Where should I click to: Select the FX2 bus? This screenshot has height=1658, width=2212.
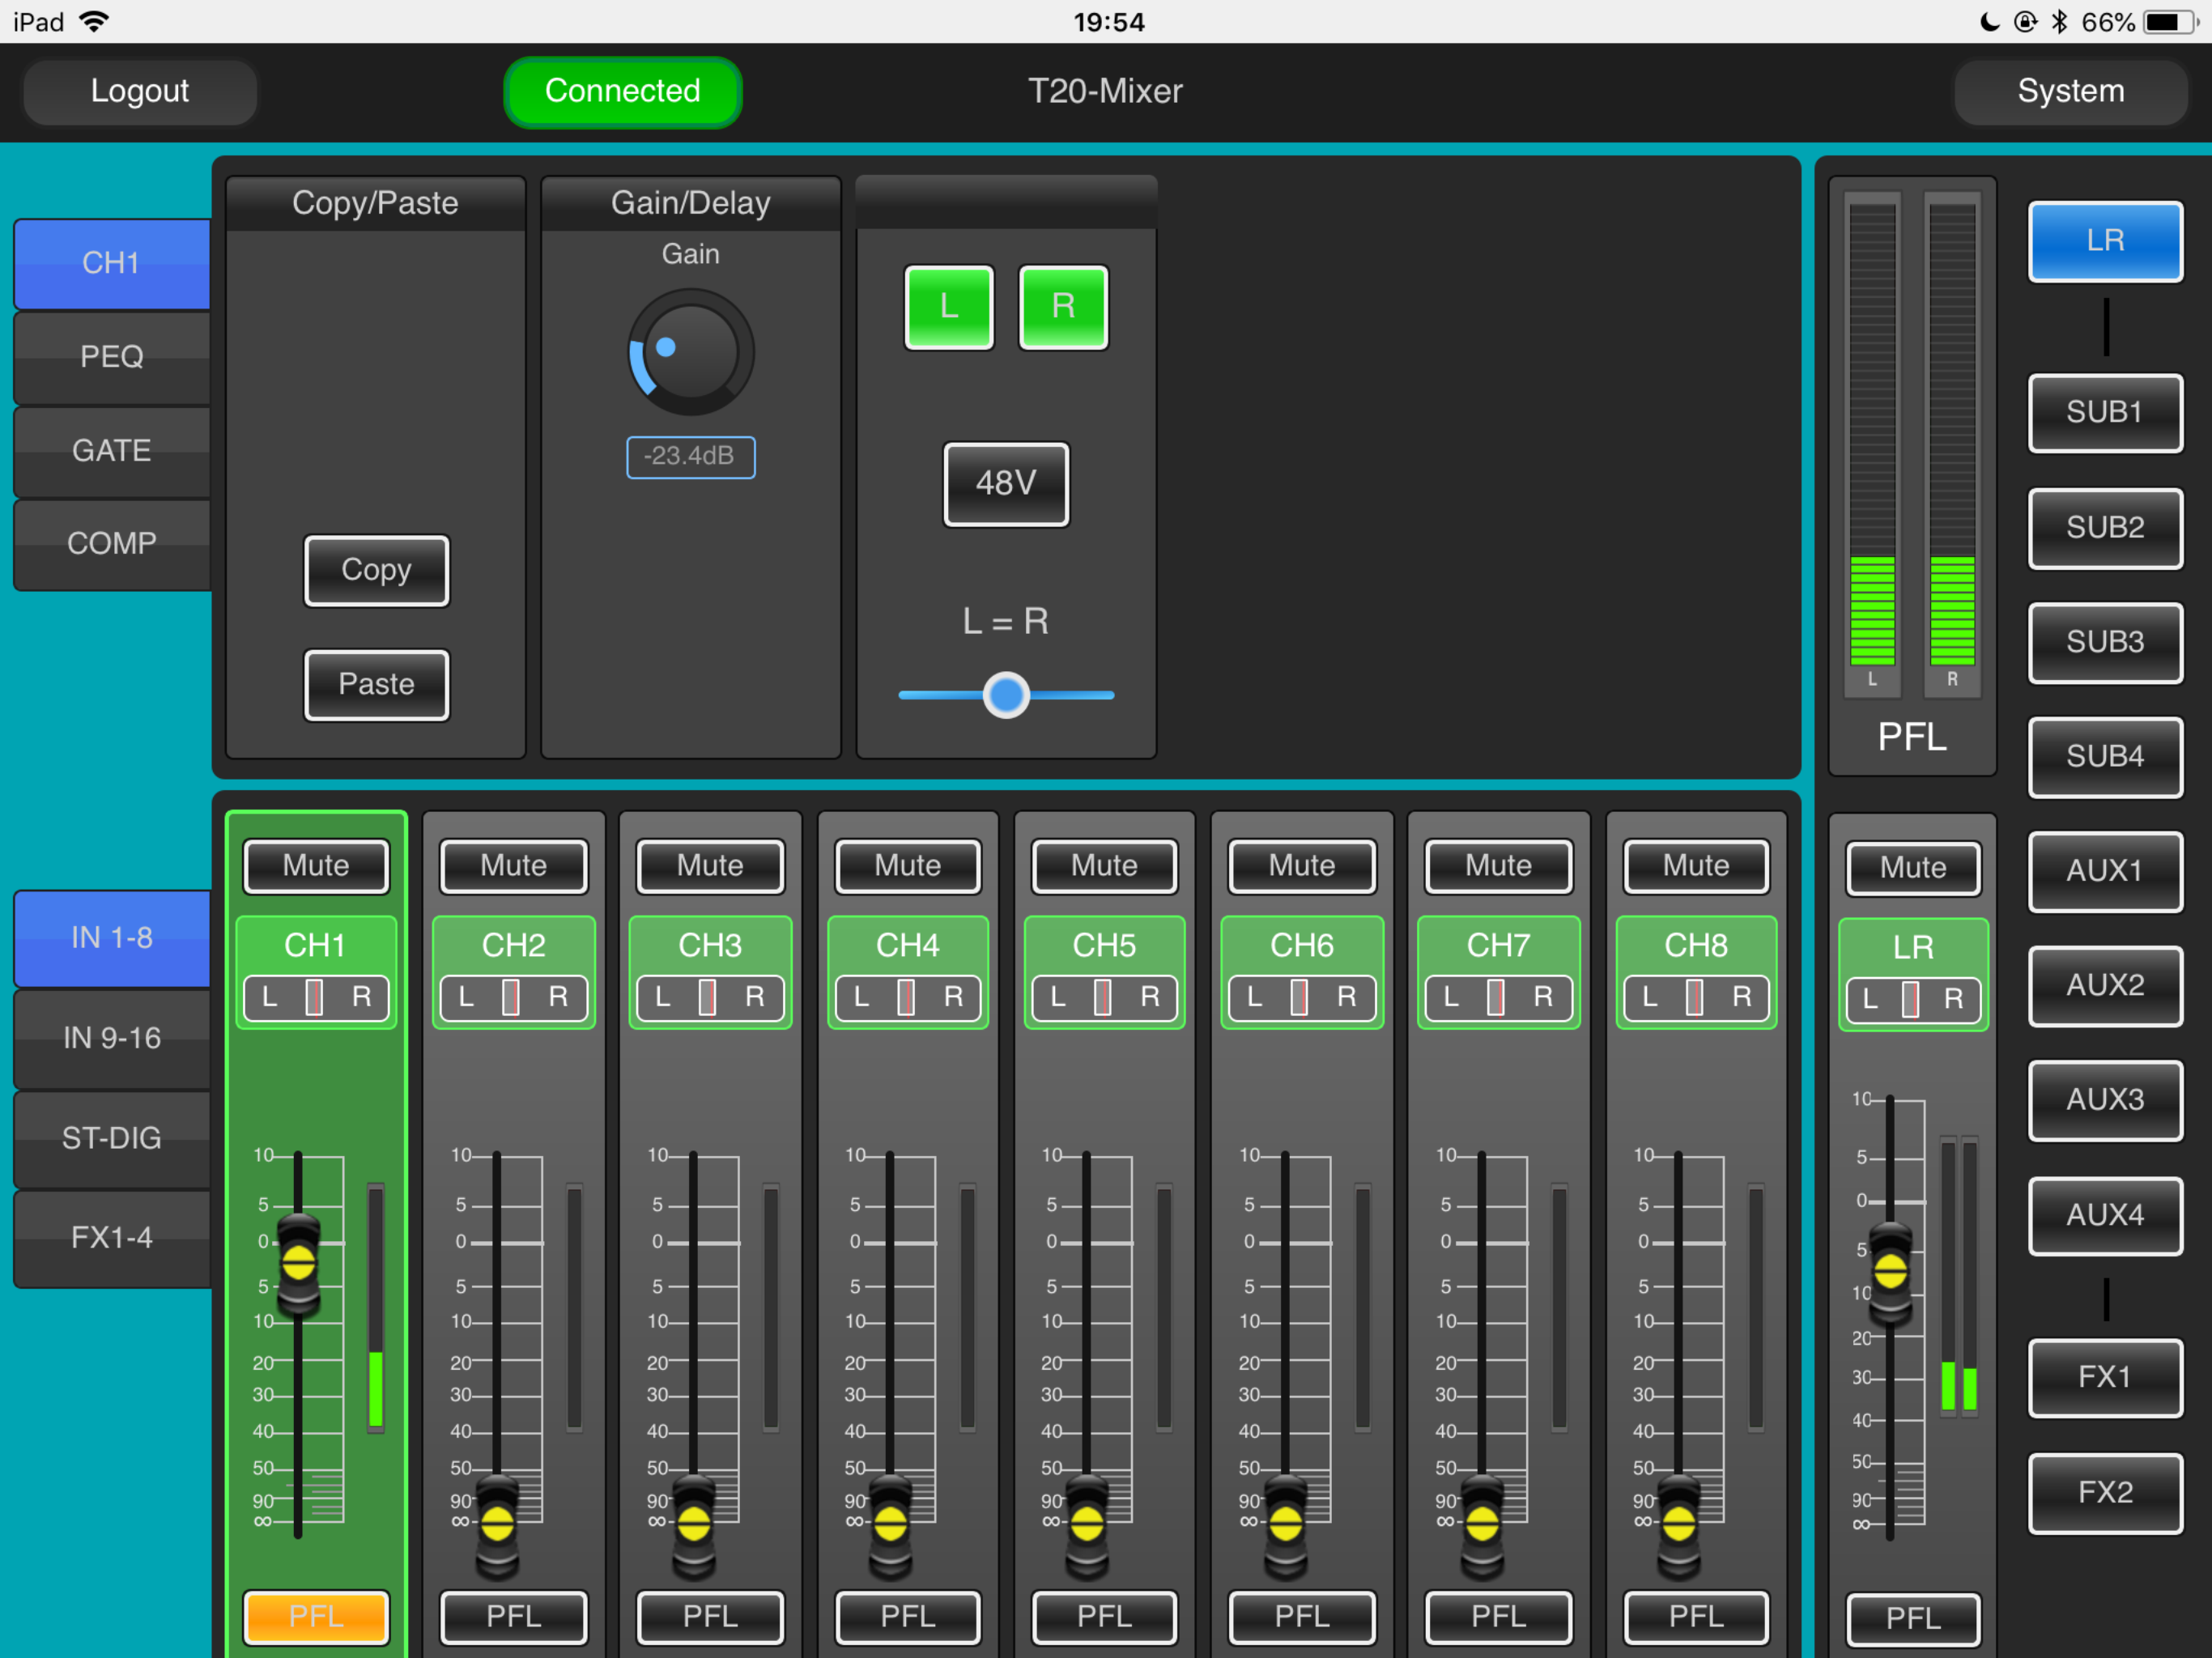coord(2105,1492)
